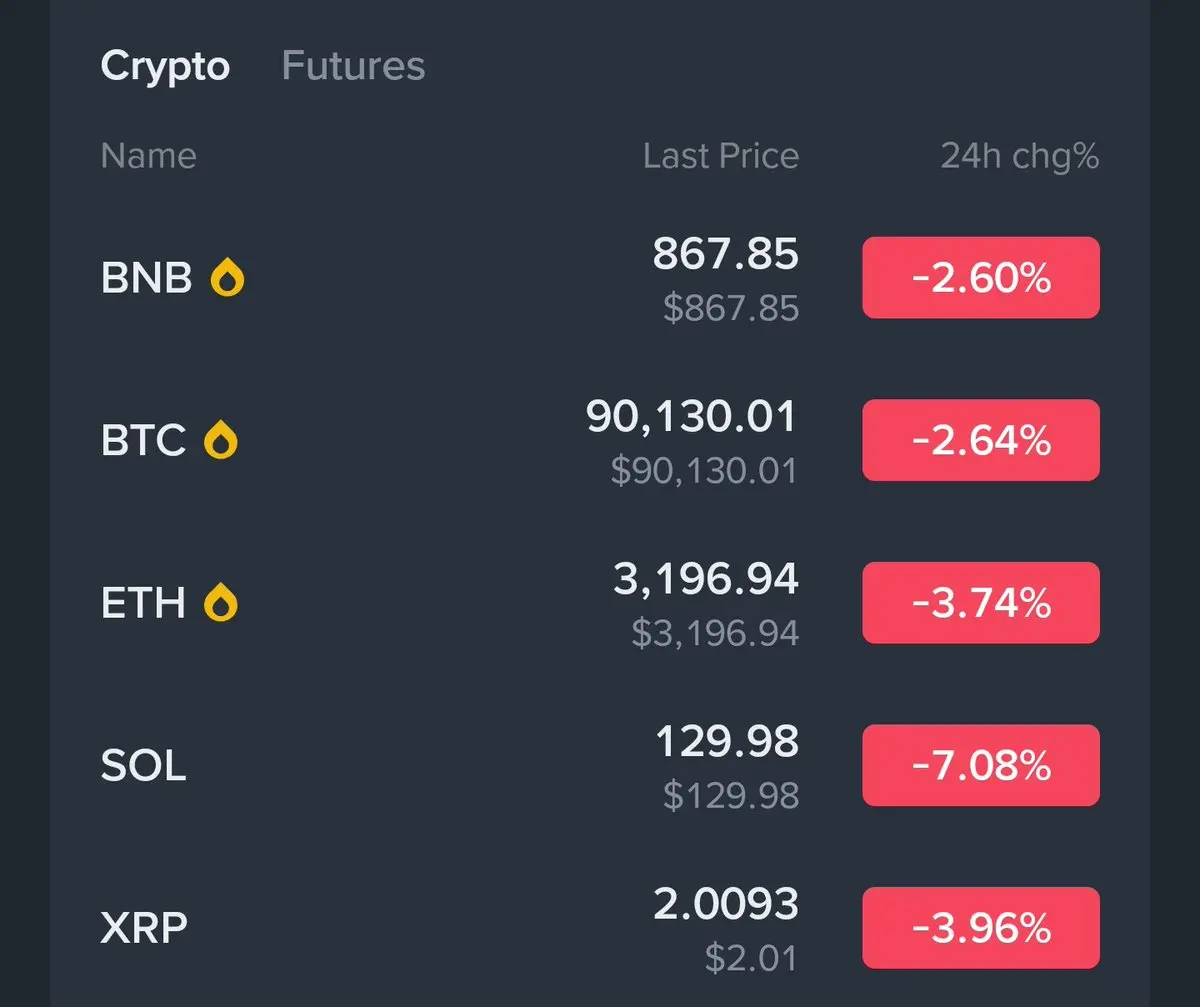Switch to the Crypto tab
This screenshot has height=1007, width=1200.
pos(165,66)
